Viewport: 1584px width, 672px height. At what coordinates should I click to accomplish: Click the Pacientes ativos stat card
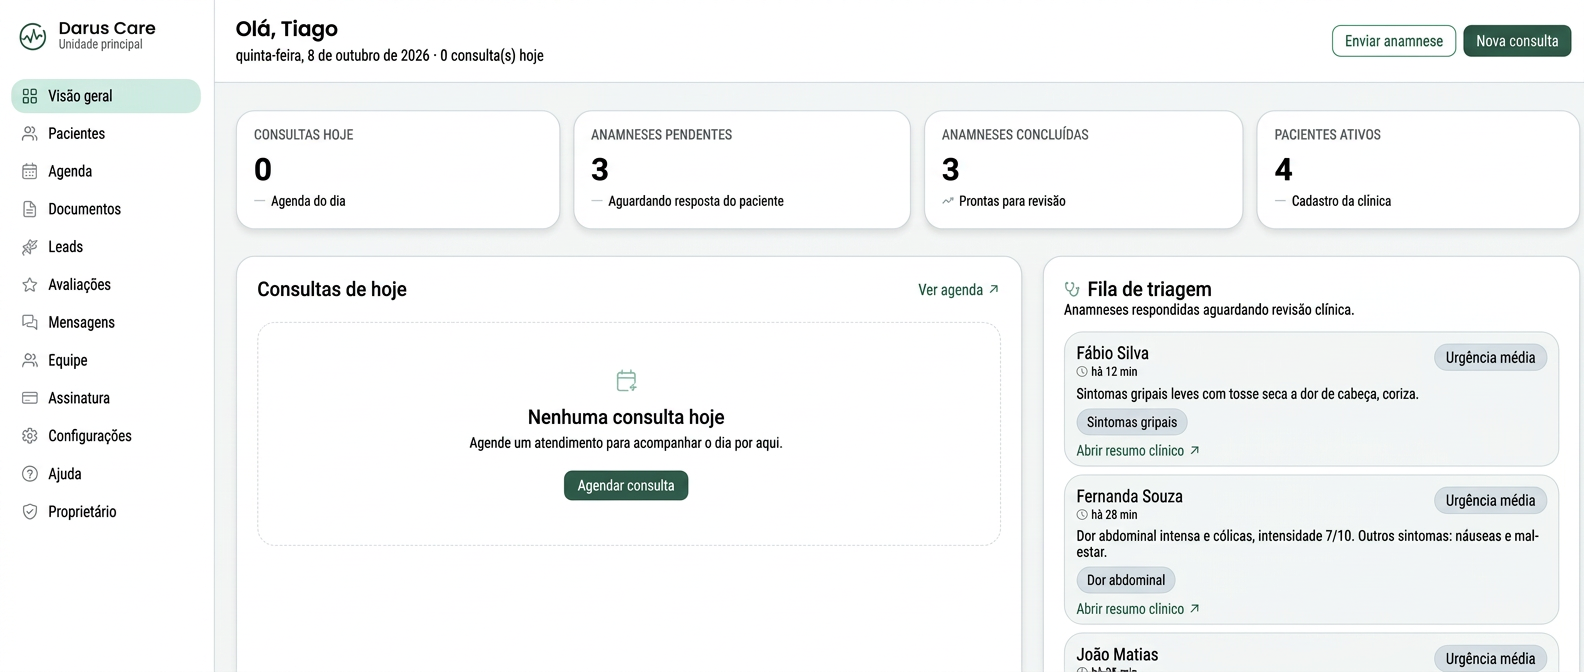click(1418, 170)
